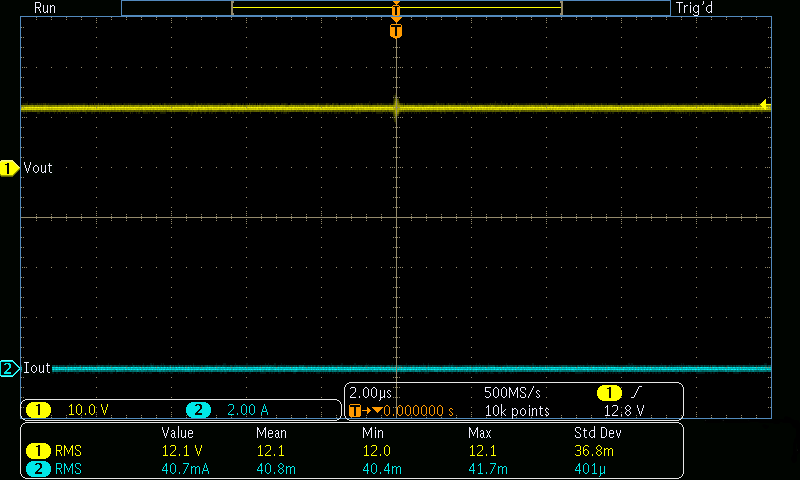This screenshot has height=480, width=800.
Task: Click the waveform record overview bar at top
Action: click(396, 8)
